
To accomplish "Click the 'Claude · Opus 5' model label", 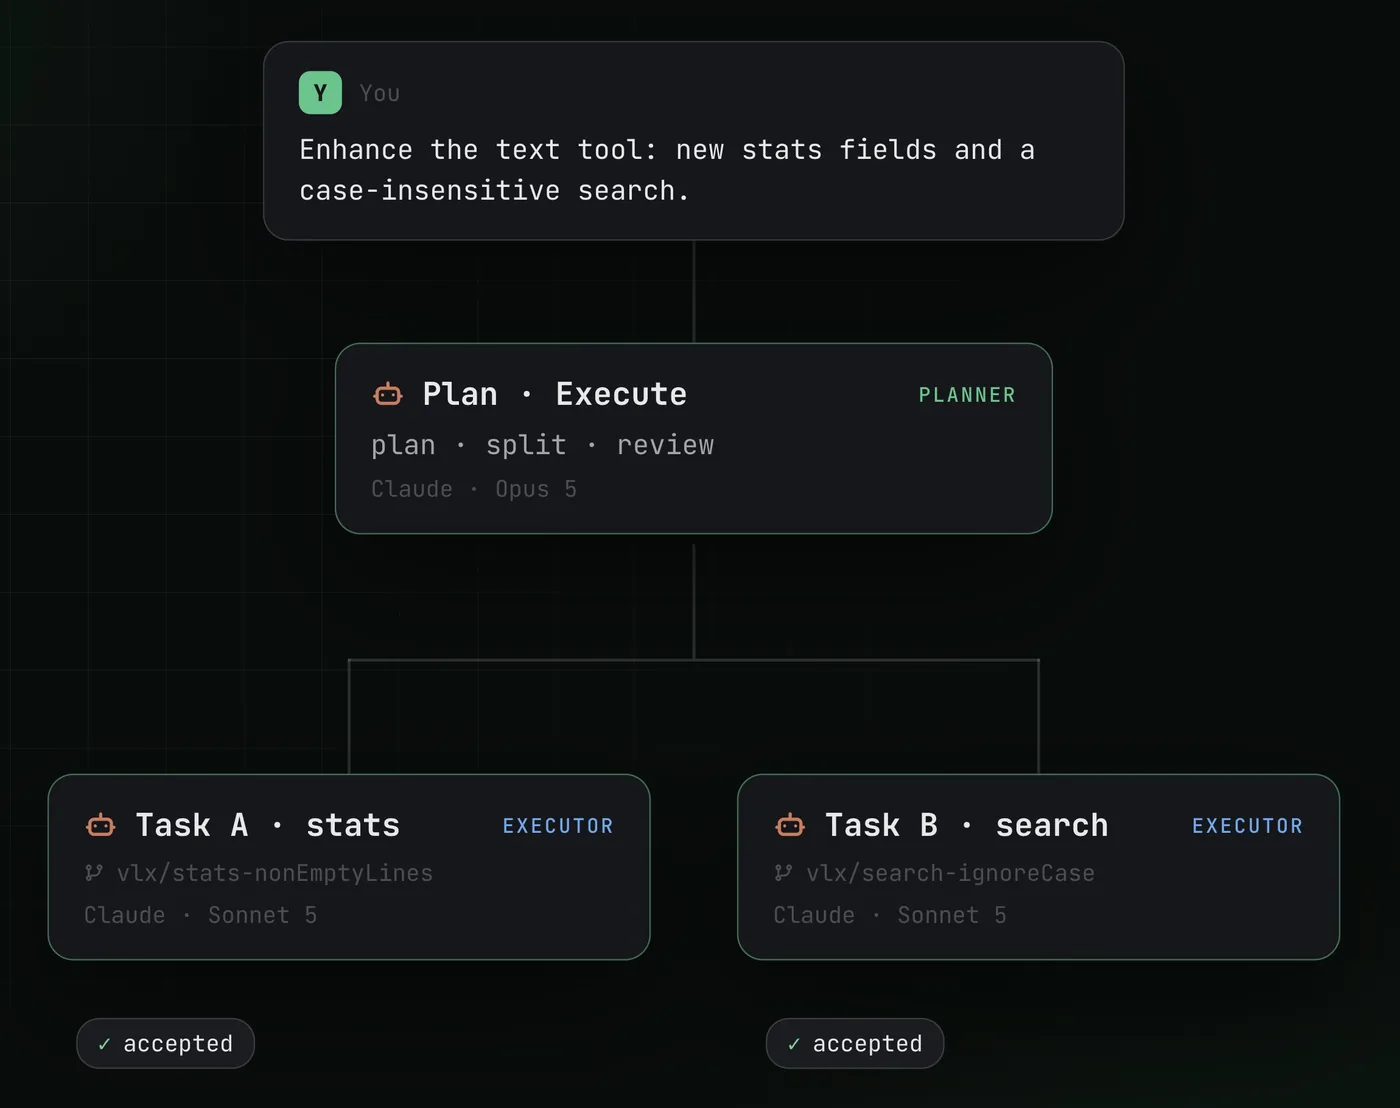I will [x=474, y=489].
